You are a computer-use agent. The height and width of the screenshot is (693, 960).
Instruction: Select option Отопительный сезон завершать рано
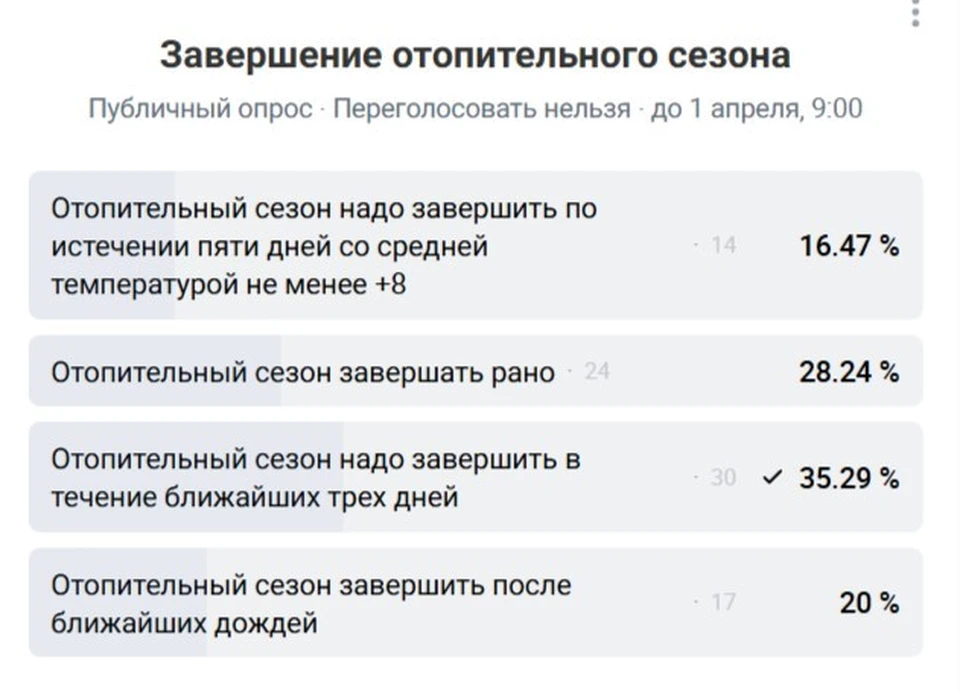tap(302, 373)
